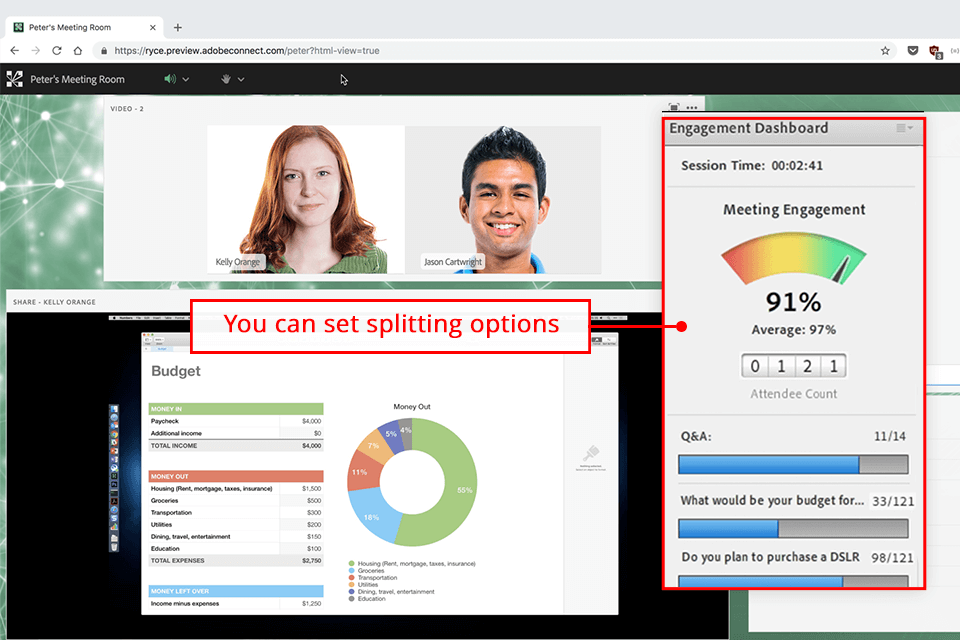Screen dimensions: 960x640
Task: Click the VIDEO - 2 pod title
Action: (x=127, y=109)
